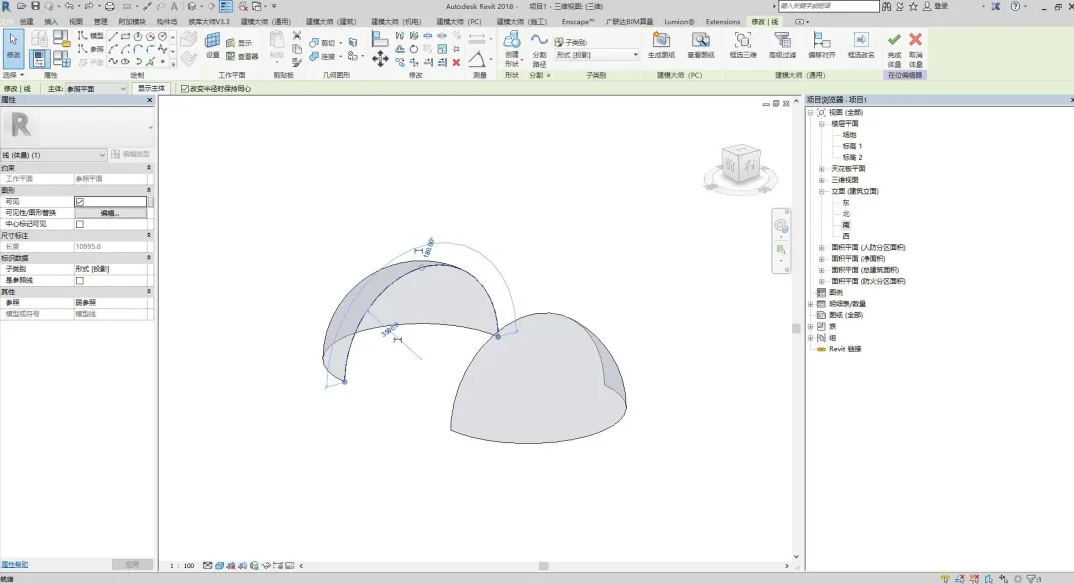The width and height of the screenshot is (1074, 584).
Task: Click the green 完成体量 checkmark icon
Action: pos(894,41)
